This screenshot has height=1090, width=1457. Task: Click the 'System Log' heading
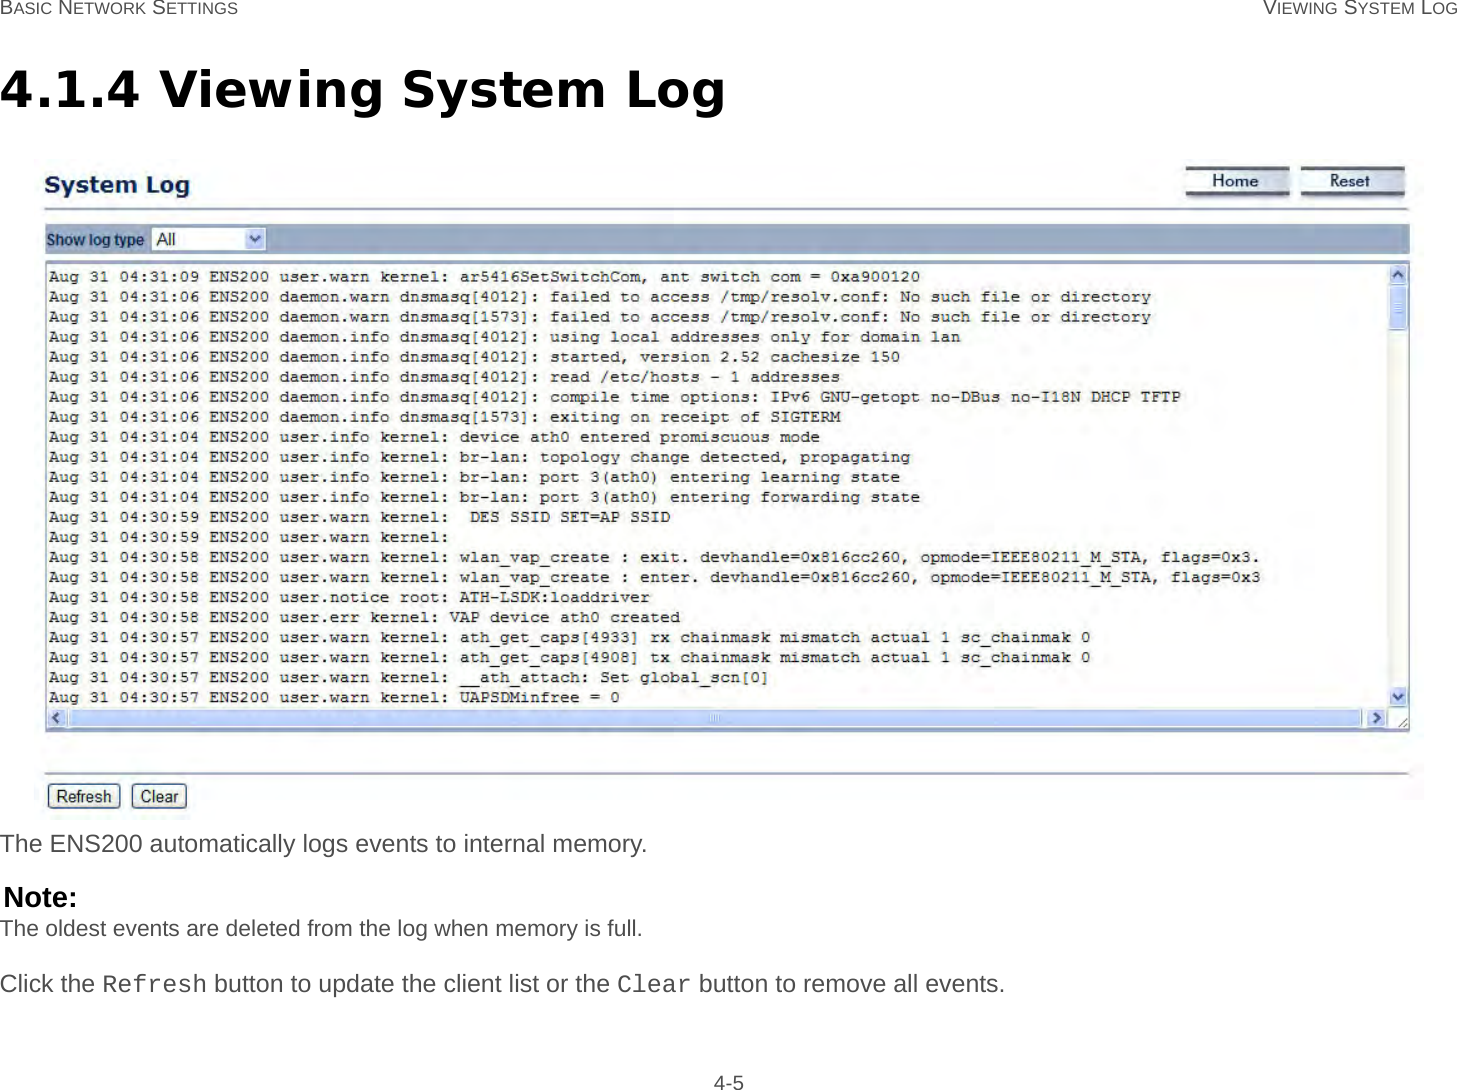tap(117, 185)
